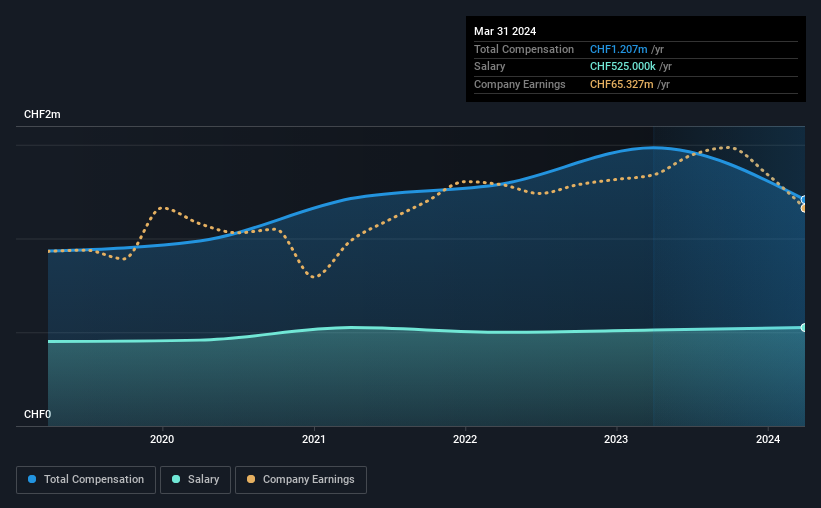The width and height of the screenshot is (821, 508).
Task: Click the 2020 x-axis label
Action: (162, 439)
